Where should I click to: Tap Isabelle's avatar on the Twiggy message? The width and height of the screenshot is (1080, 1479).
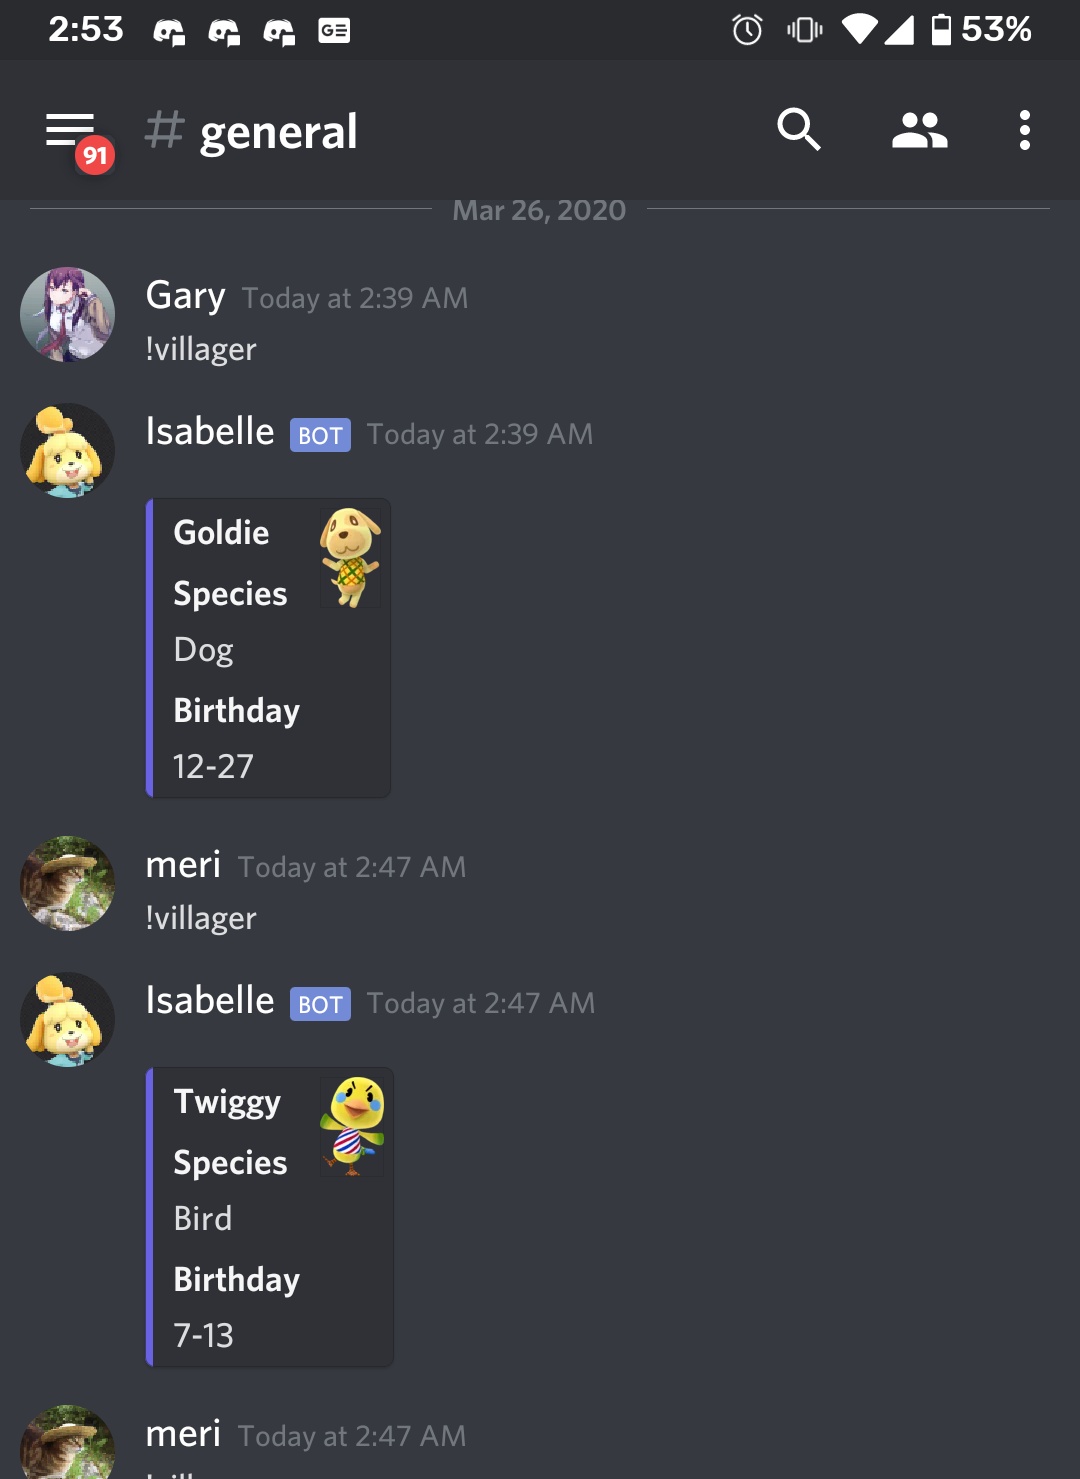coord(68,1019)
